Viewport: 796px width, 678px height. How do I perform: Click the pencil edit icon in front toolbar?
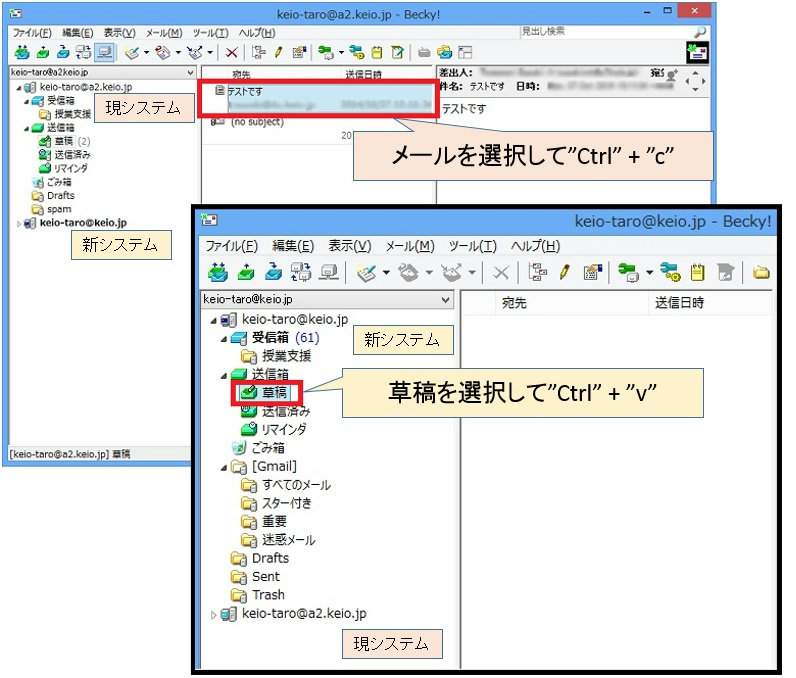(564, 272)
